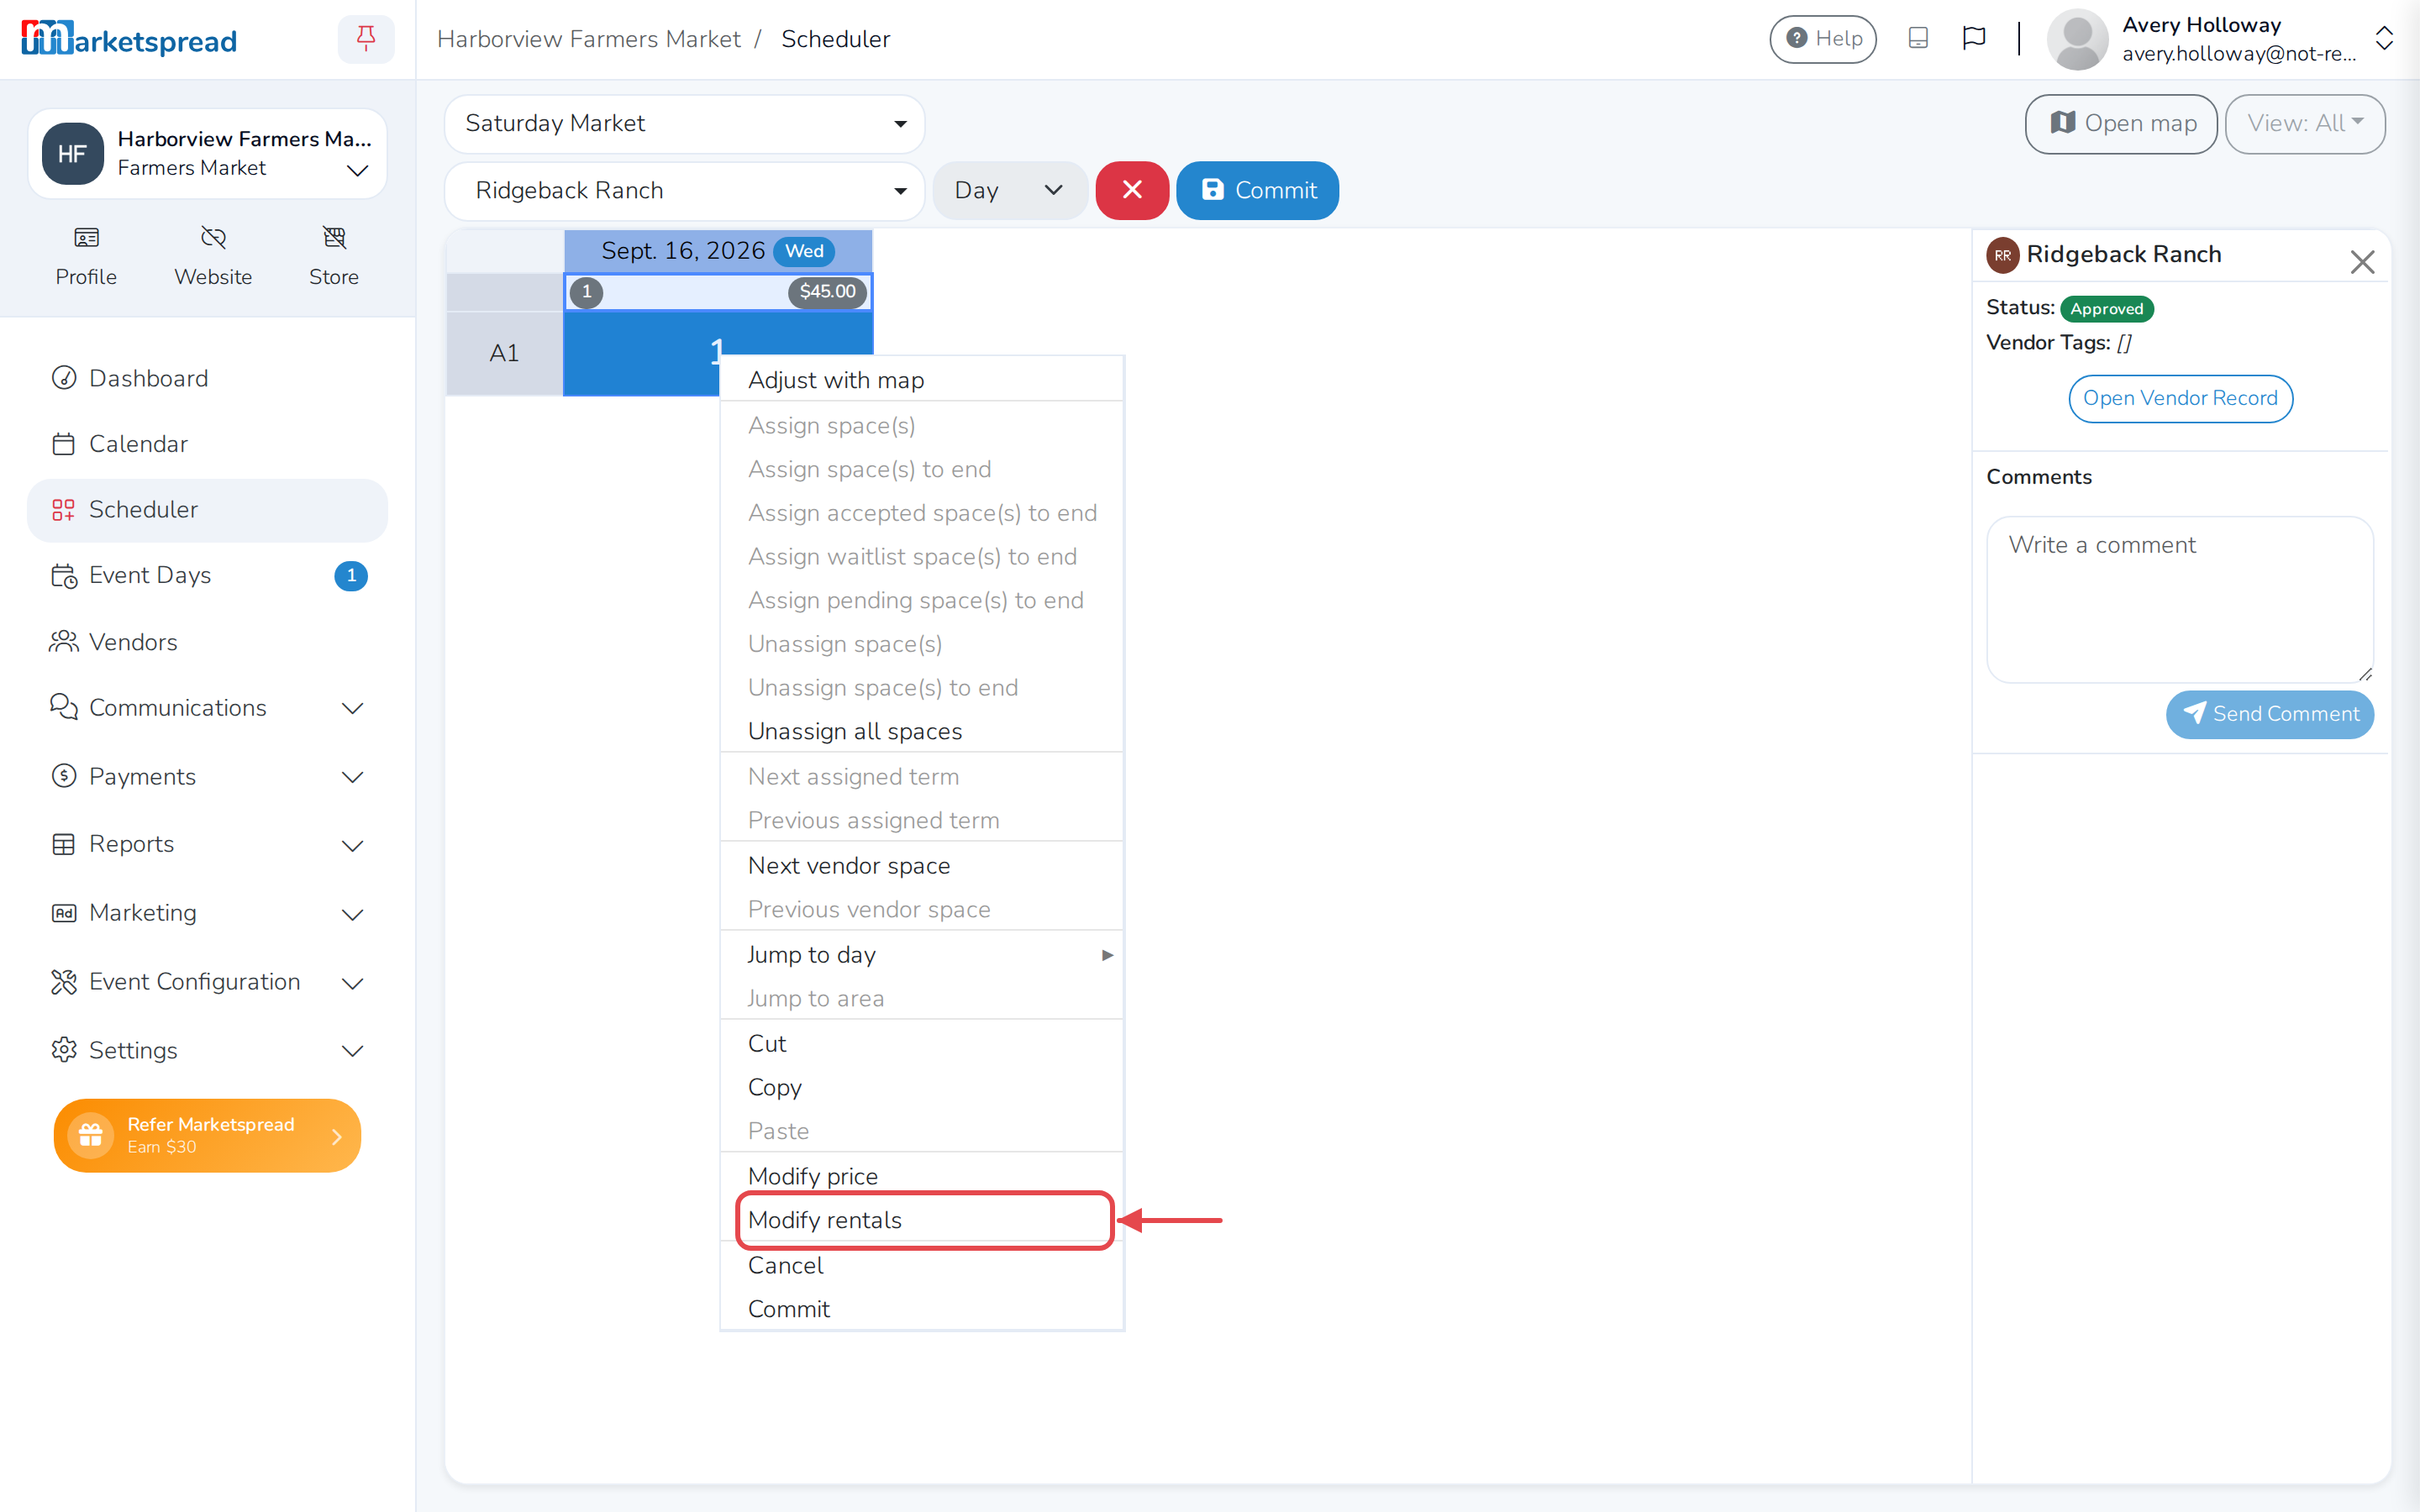Click the Open map button
Viewport: 2420px width, 1512px height.
click(x=2121, y=124)
